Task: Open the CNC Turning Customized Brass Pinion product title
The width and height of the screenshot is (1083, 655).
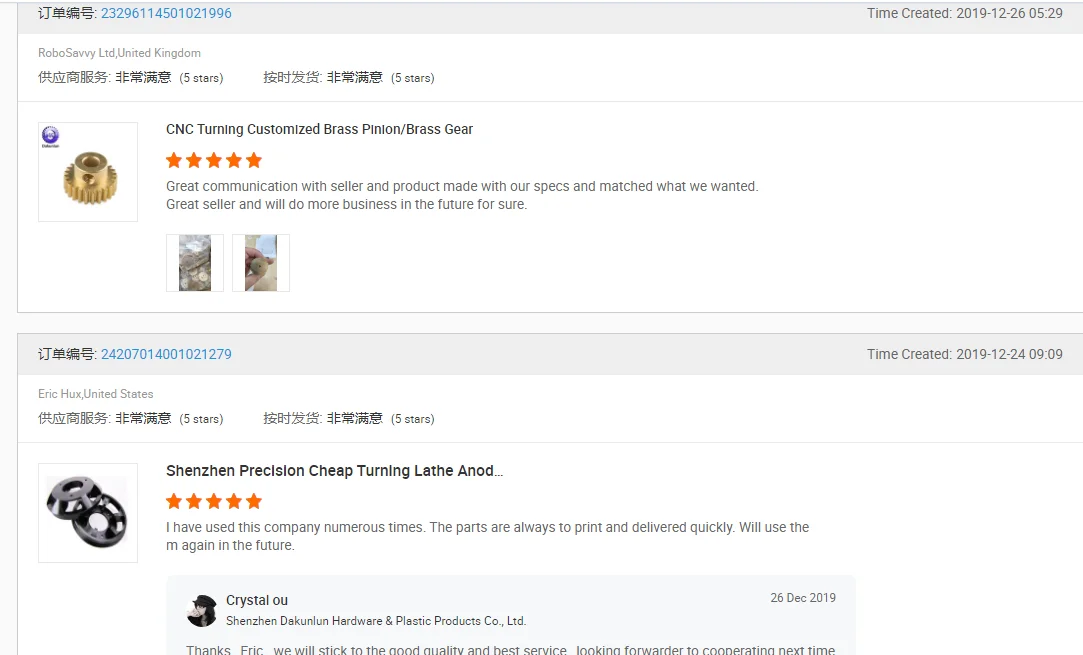Action: coord(319,129)
